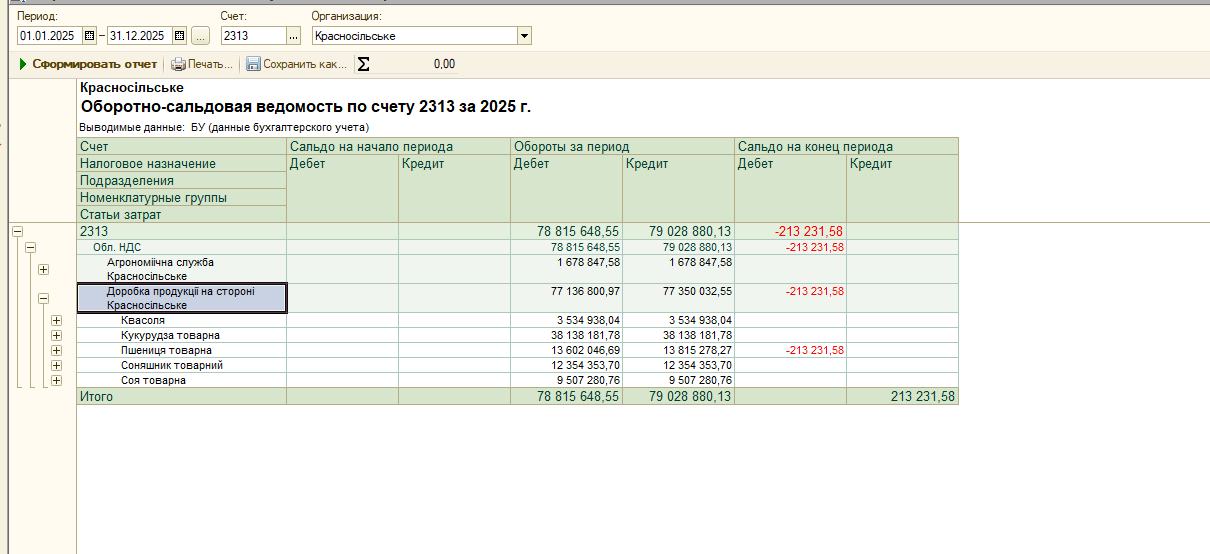
Task: Select the Квасоля cell
Action: point(182,320)
